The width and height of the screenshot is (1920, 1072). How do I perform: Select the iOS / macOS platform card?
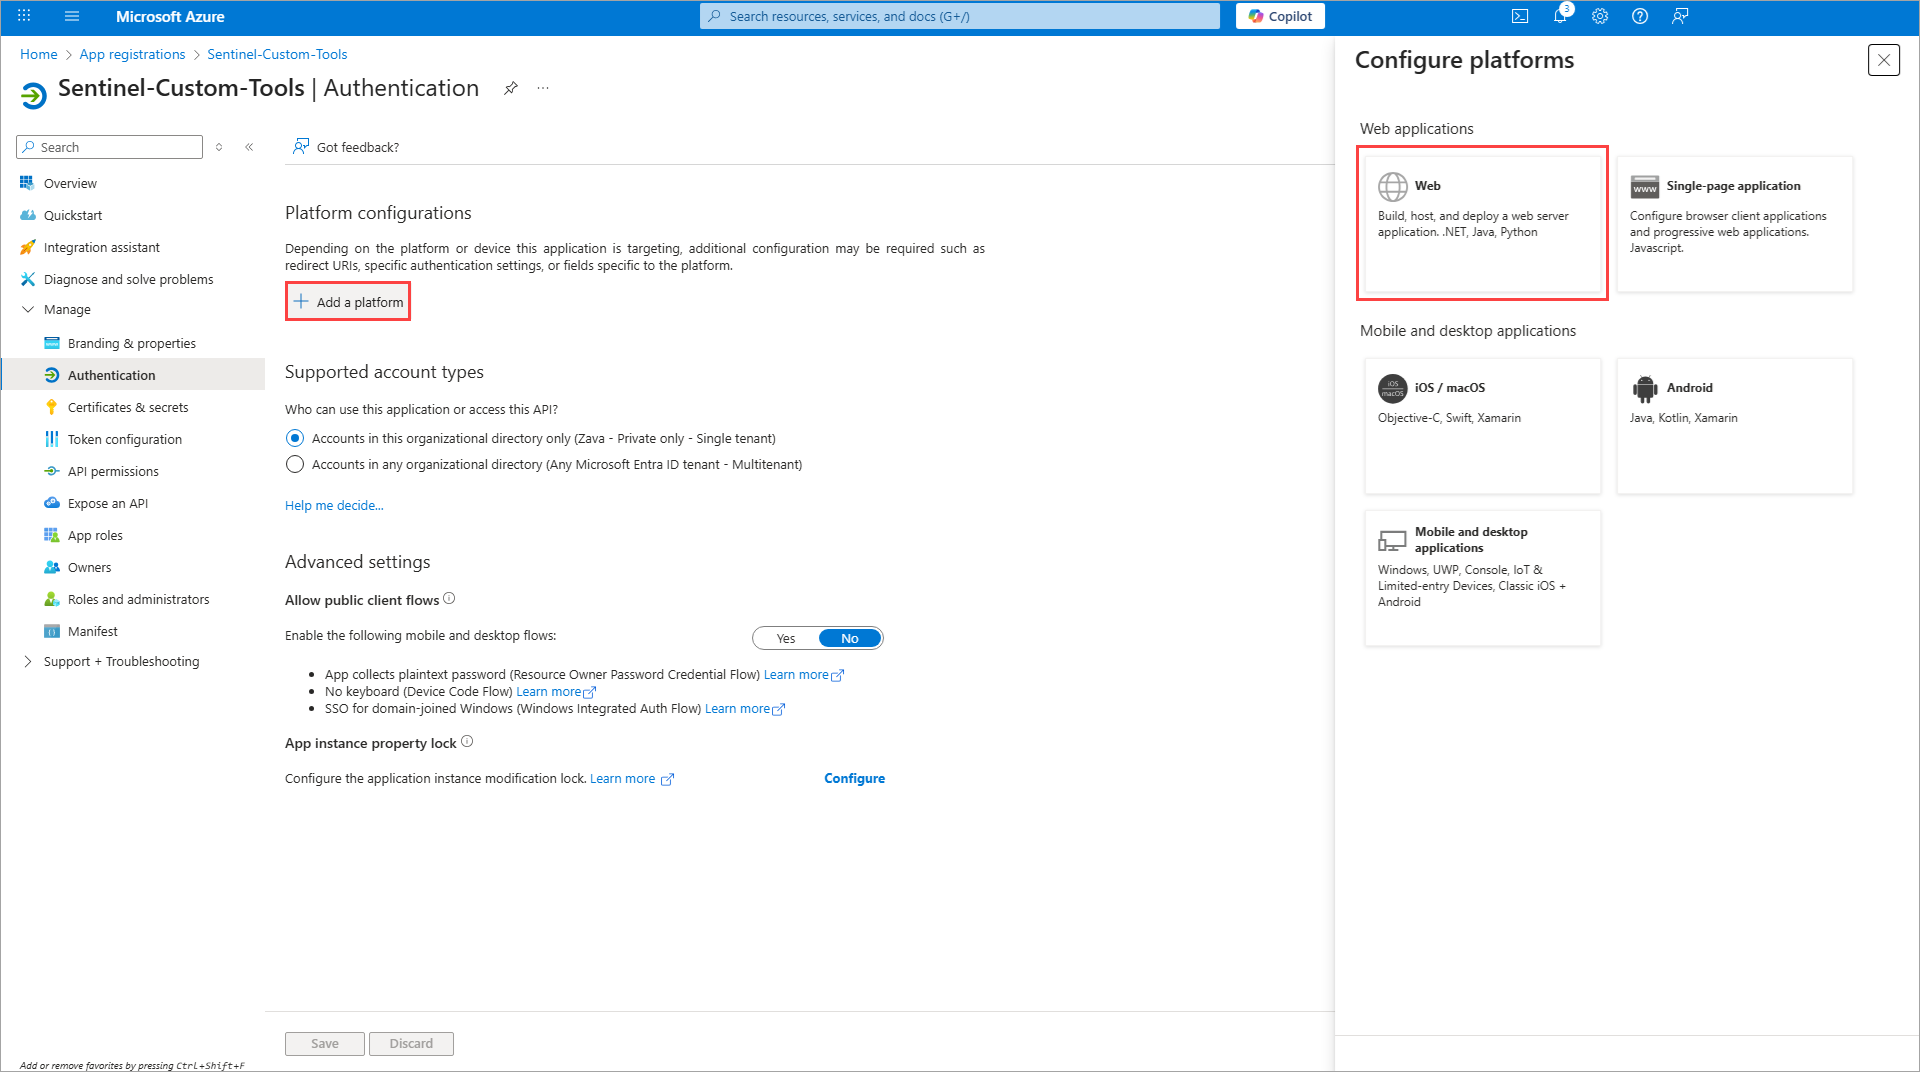coord(1482,425)
